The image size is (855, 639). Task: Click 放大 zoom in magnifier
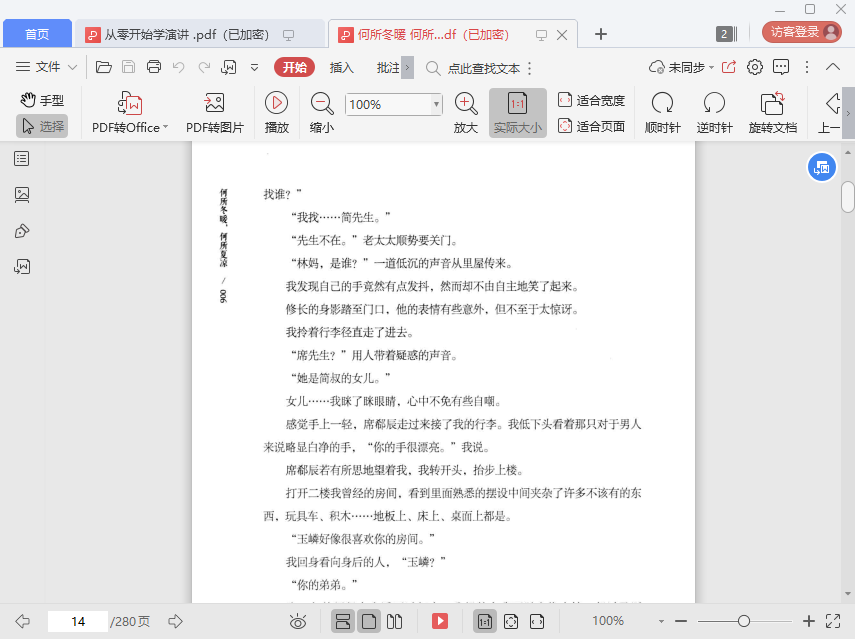[466, 113]
